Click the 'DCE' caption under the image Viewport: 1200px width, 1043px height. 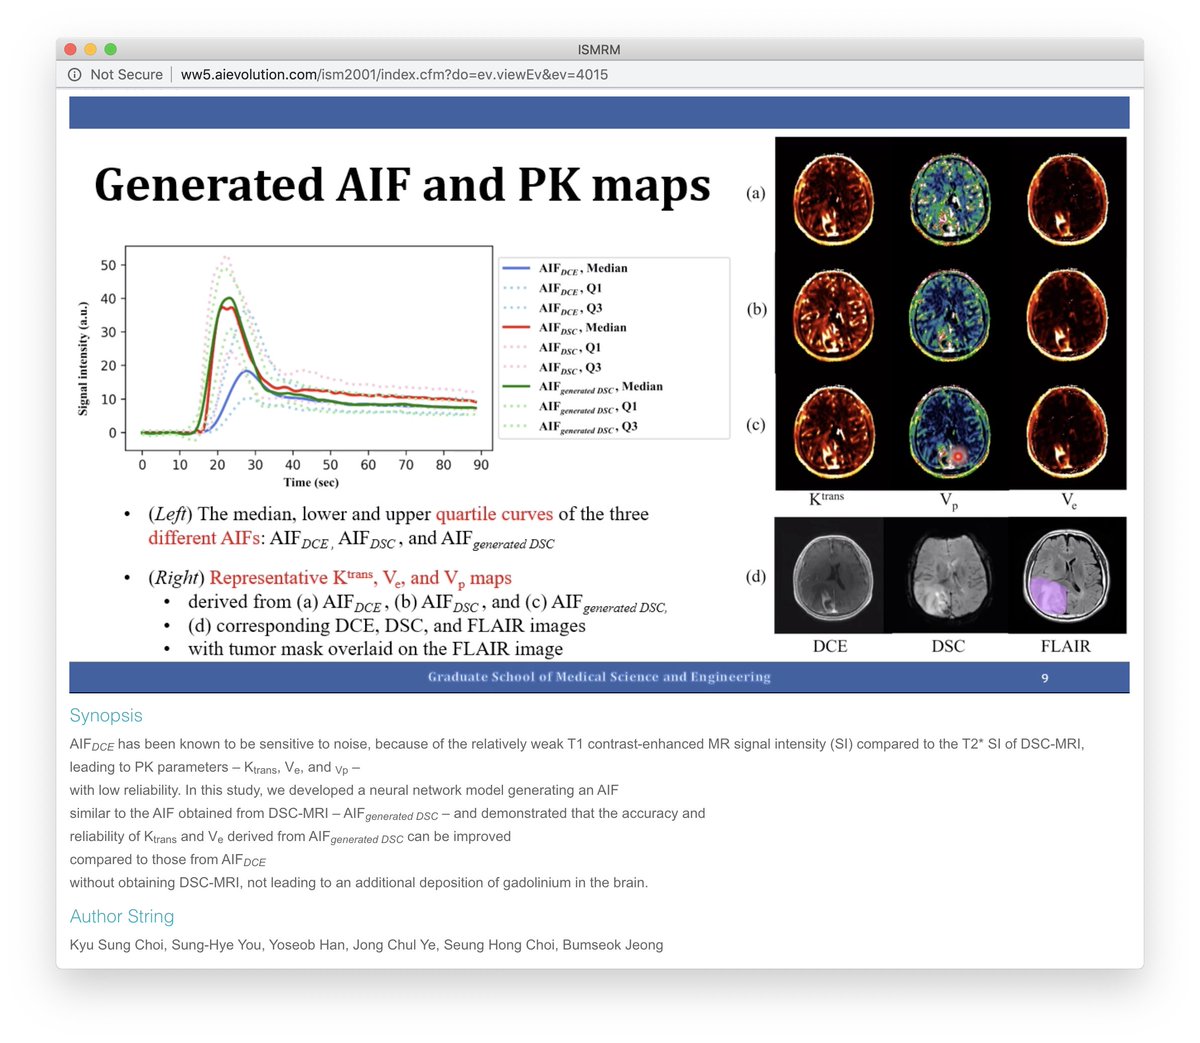[830, 646]
